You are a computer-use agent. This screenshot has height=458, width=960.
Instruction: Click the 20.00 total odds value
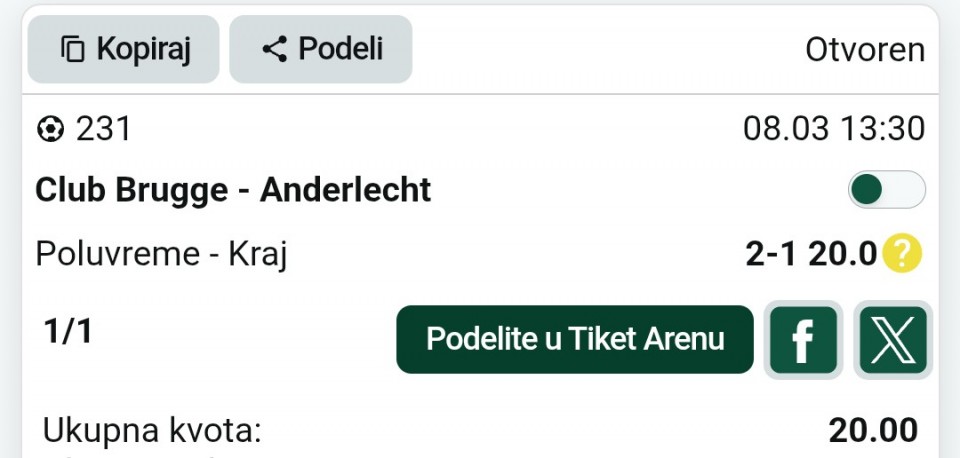(x=873, y=431)
